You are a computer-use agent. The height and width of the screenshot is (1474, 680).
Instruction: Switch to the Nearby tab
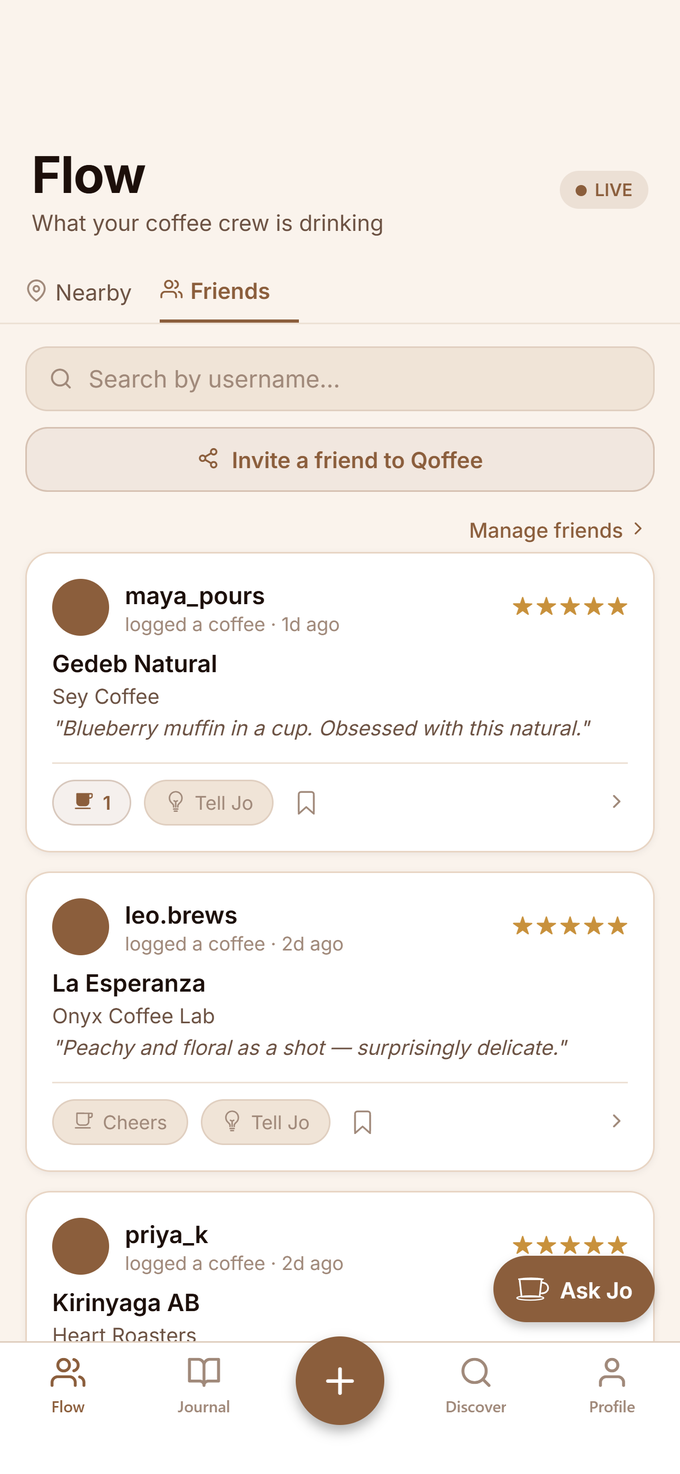79,292
